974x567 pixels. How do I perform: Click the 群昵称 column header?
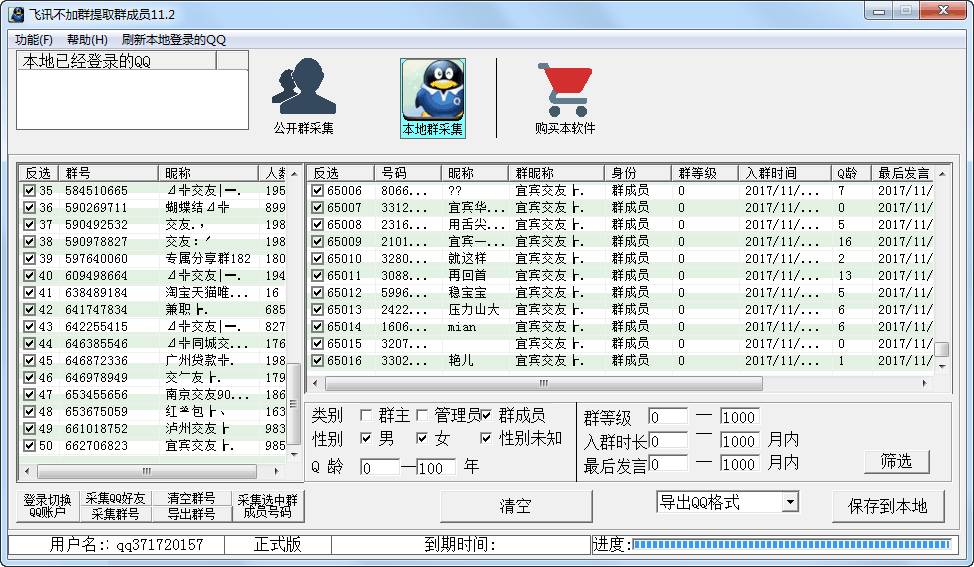(x=556, y=173)
